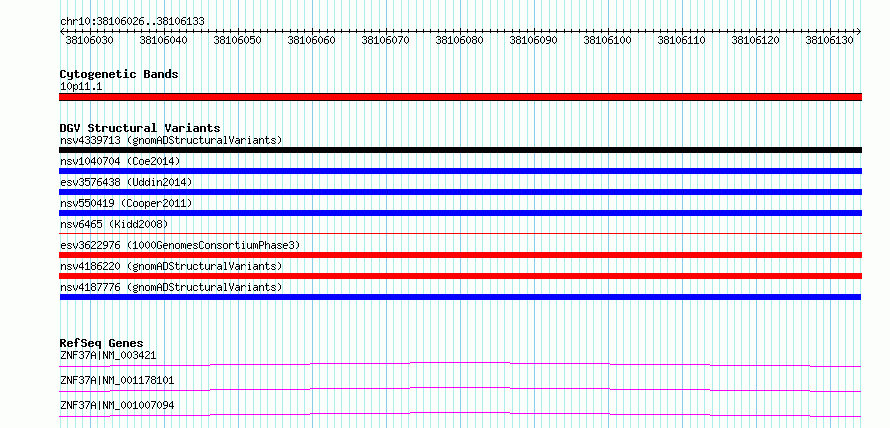Open variant nsv550419 (Cooper2011) label
The image size is (890, 428).
pyautogui.click(x=126, y=203)
